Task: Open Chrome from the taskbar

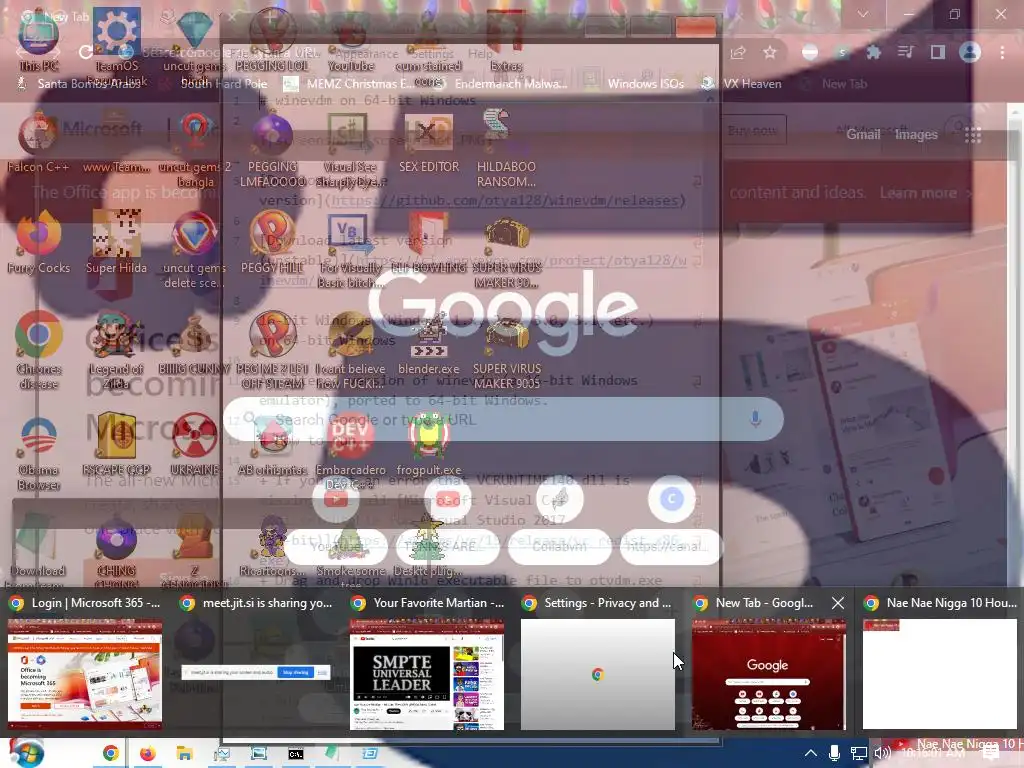Action: 110,753
